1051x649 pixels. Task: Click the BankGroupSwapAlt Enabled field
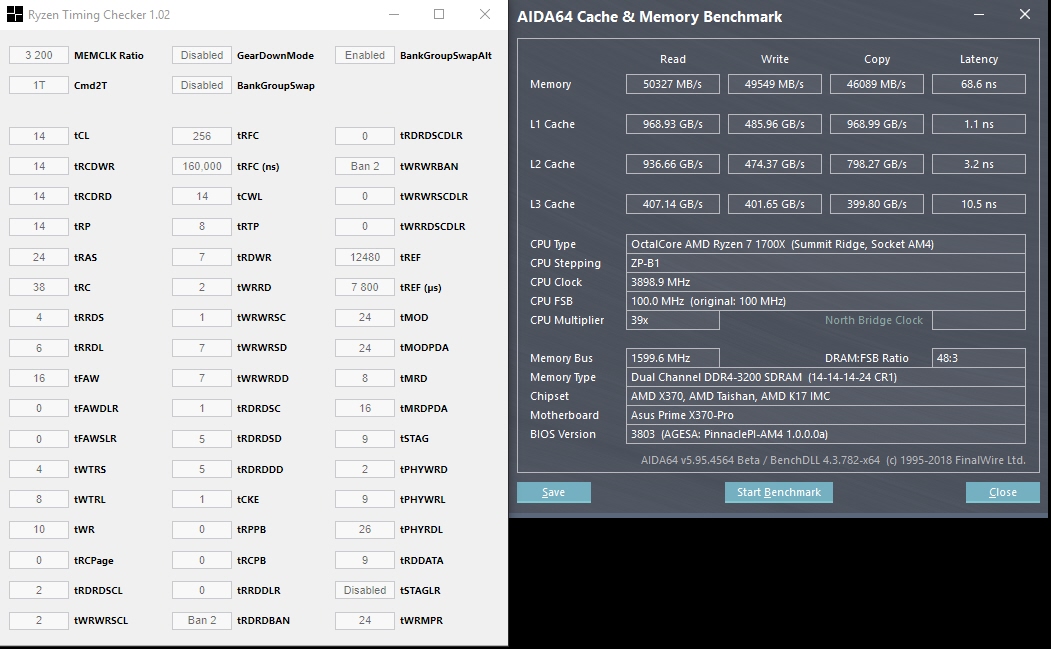coord(365,55)
